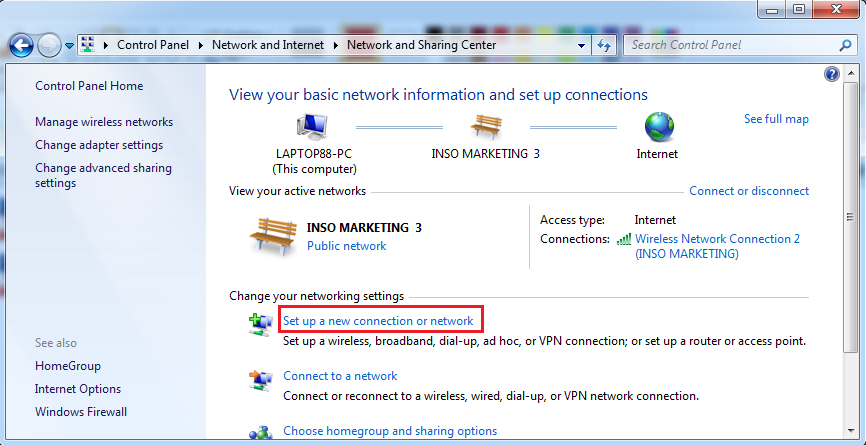Open Set up a new connection or network
Viewport: 866px width, 445px height.
point(378,321)
